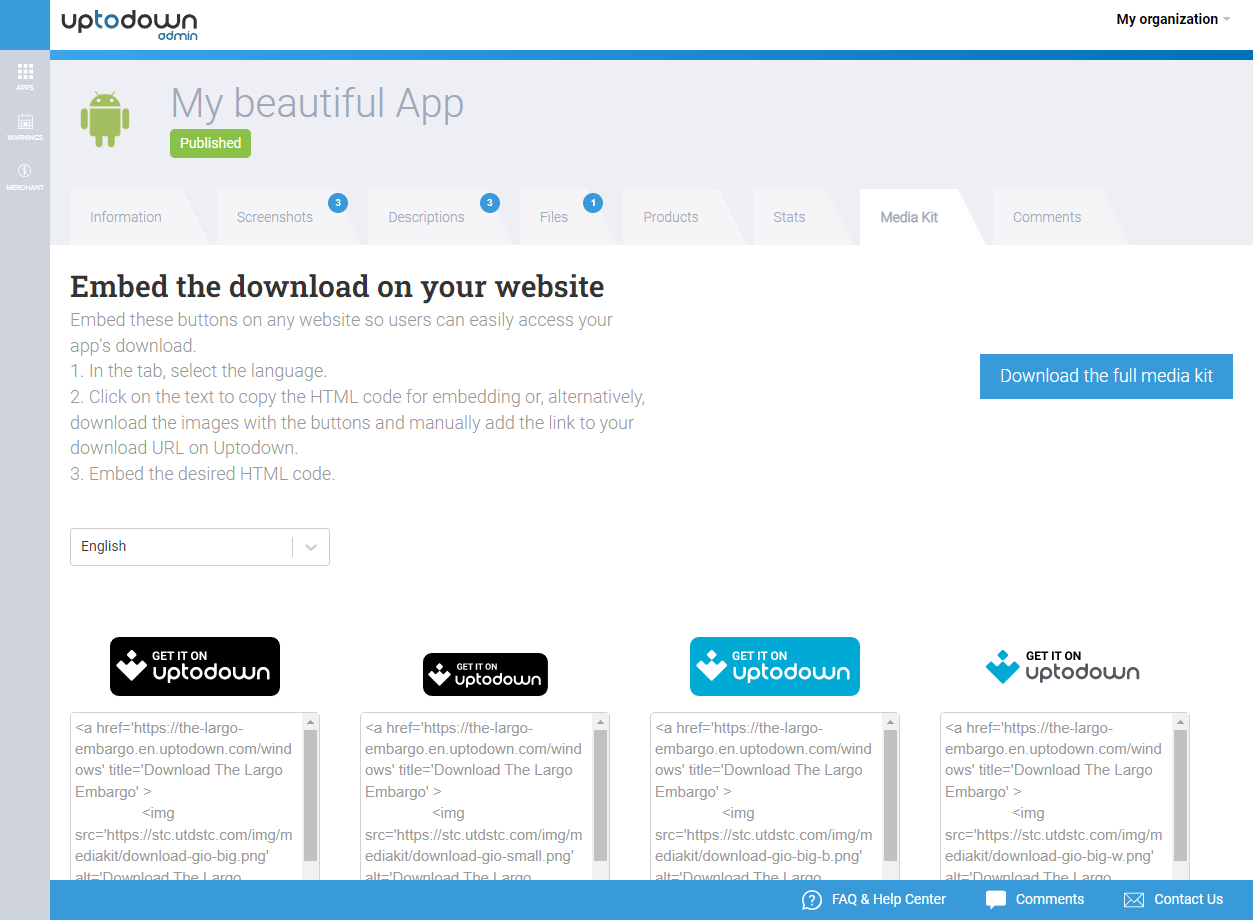Click the scrollbar of the third code box
The width and height of the screenshot is (1253, 920).
coord(891,796)
